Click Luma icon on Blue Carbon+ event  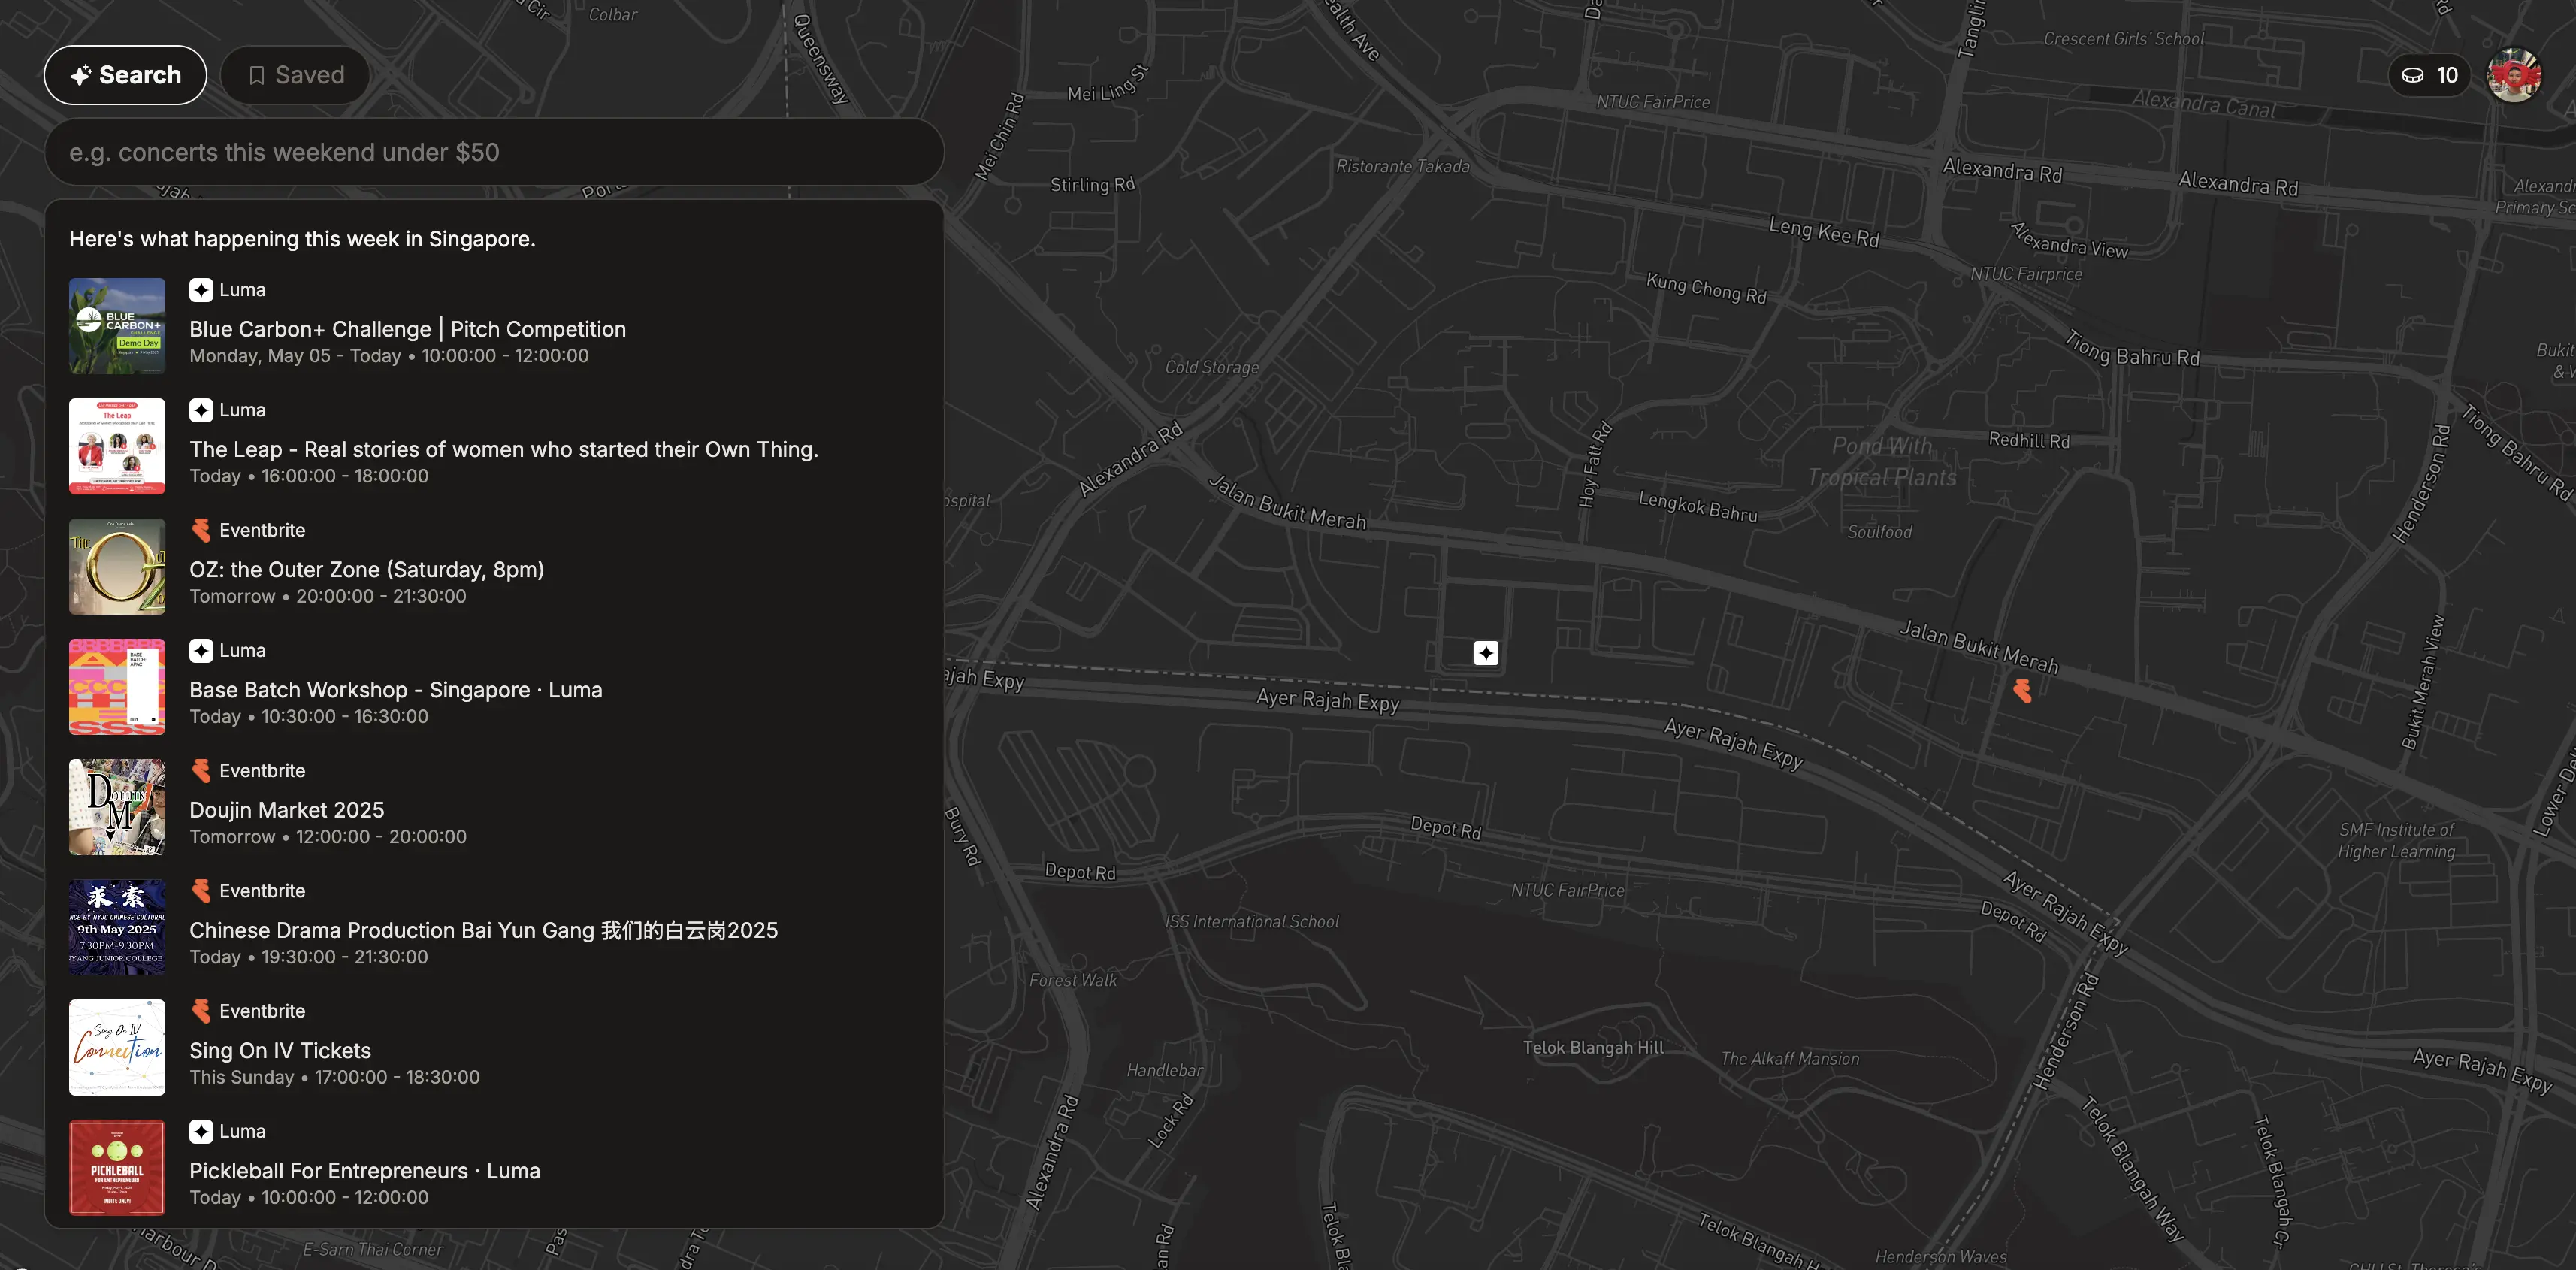point(201,290)
